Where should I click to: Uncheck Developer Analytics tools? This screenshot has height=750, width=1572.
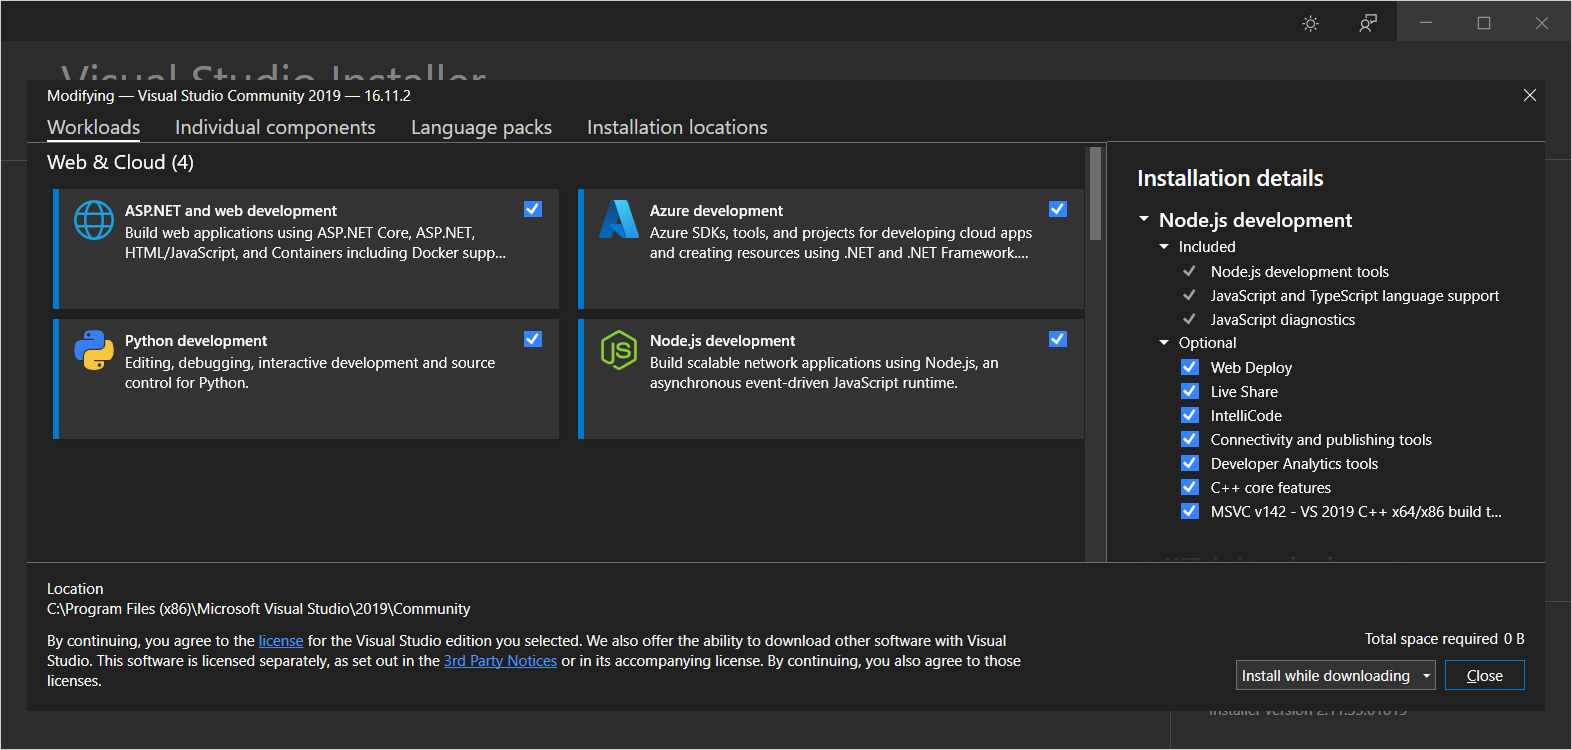(1190, 463)
